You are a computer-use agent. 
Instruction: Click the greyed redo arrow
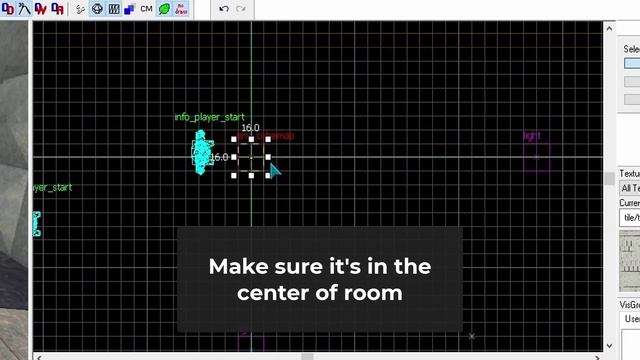point(241,9)
